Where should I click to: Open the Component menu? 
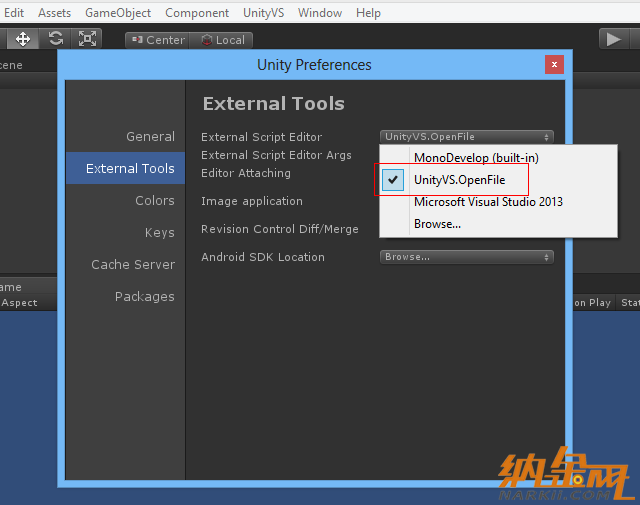[x=197, y=13]
